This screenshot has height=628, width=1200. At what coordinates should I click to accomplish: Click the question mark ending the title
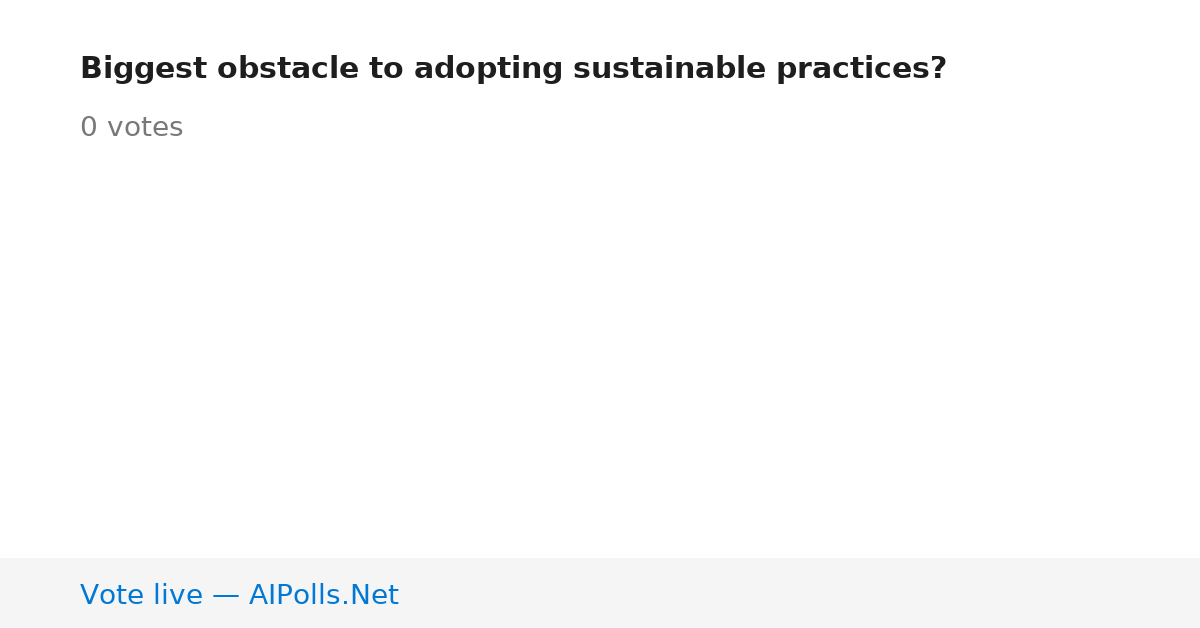tap(938, 69)
